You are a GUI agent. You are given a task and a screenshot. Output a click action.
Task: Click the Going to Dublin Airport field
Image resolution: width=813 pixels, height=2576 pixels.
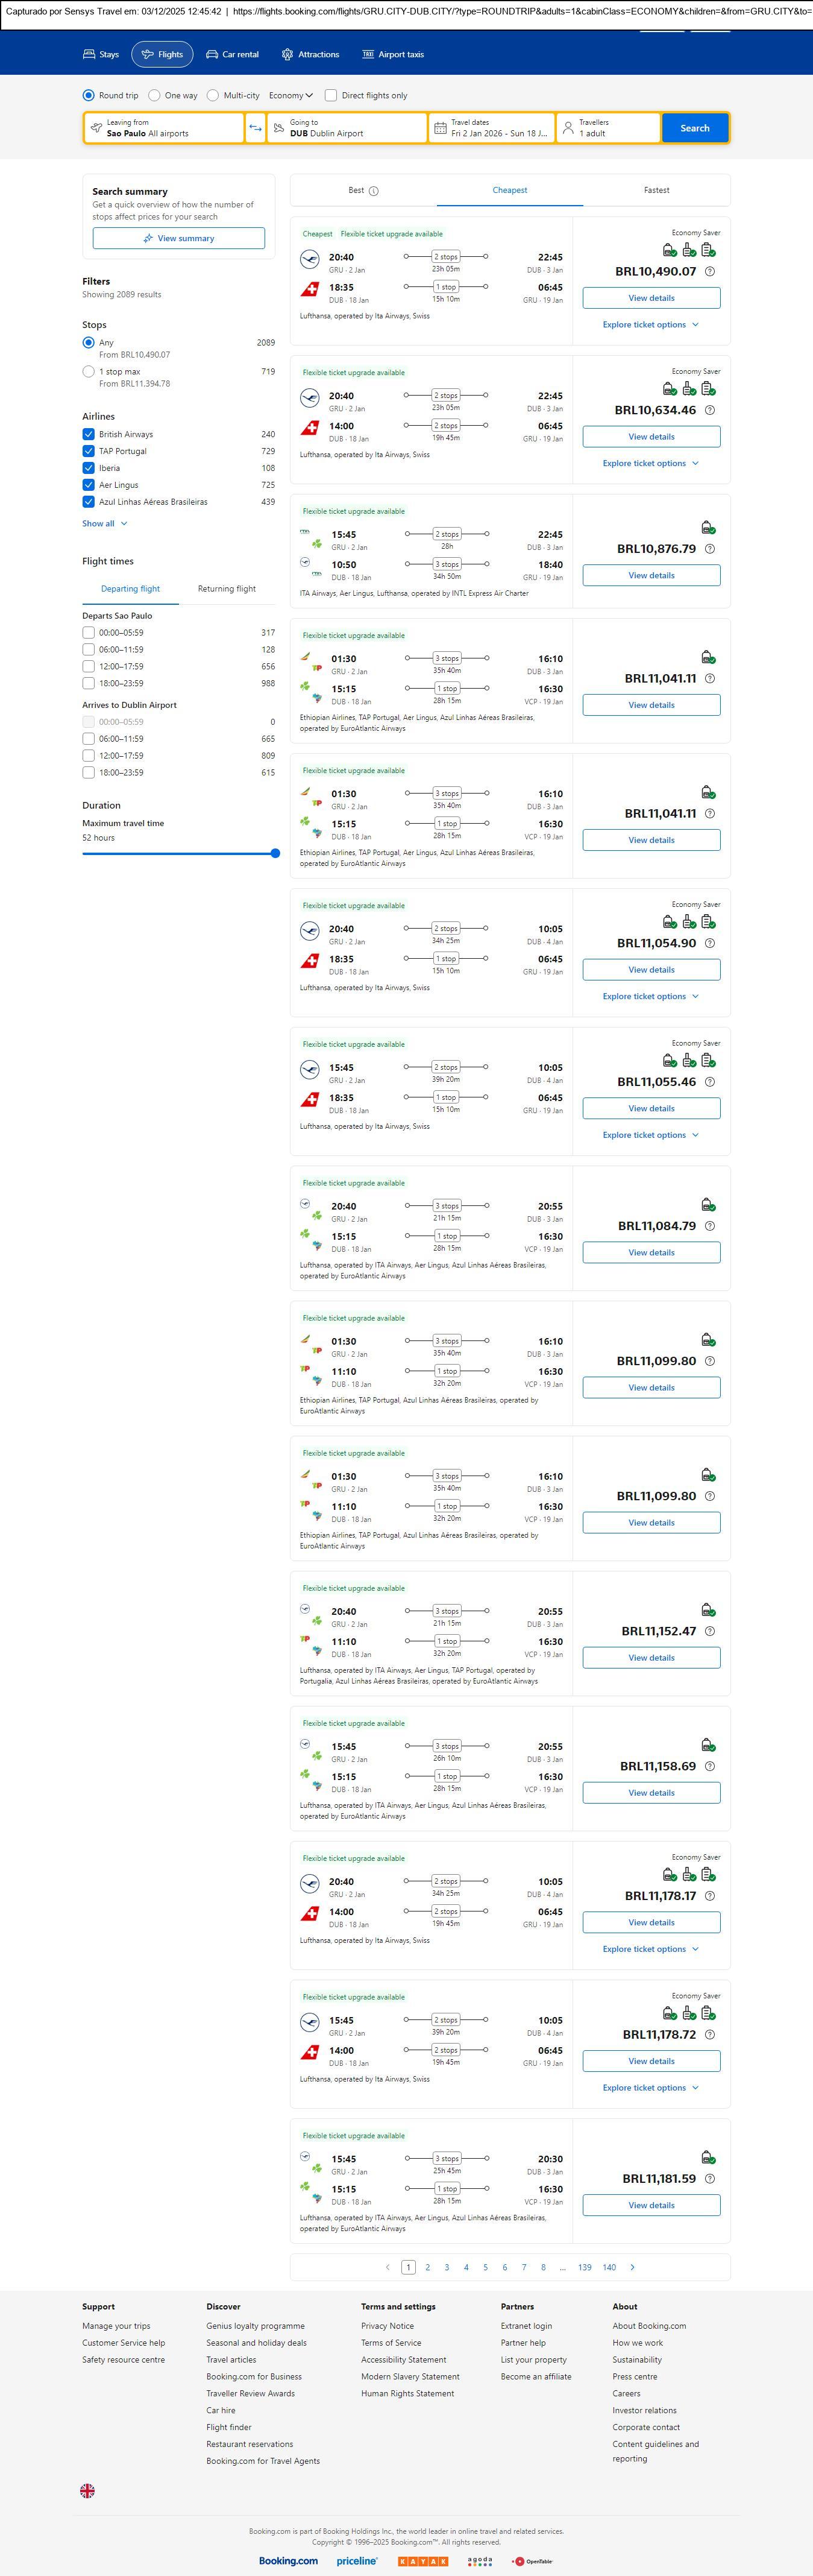pos(347,128)
